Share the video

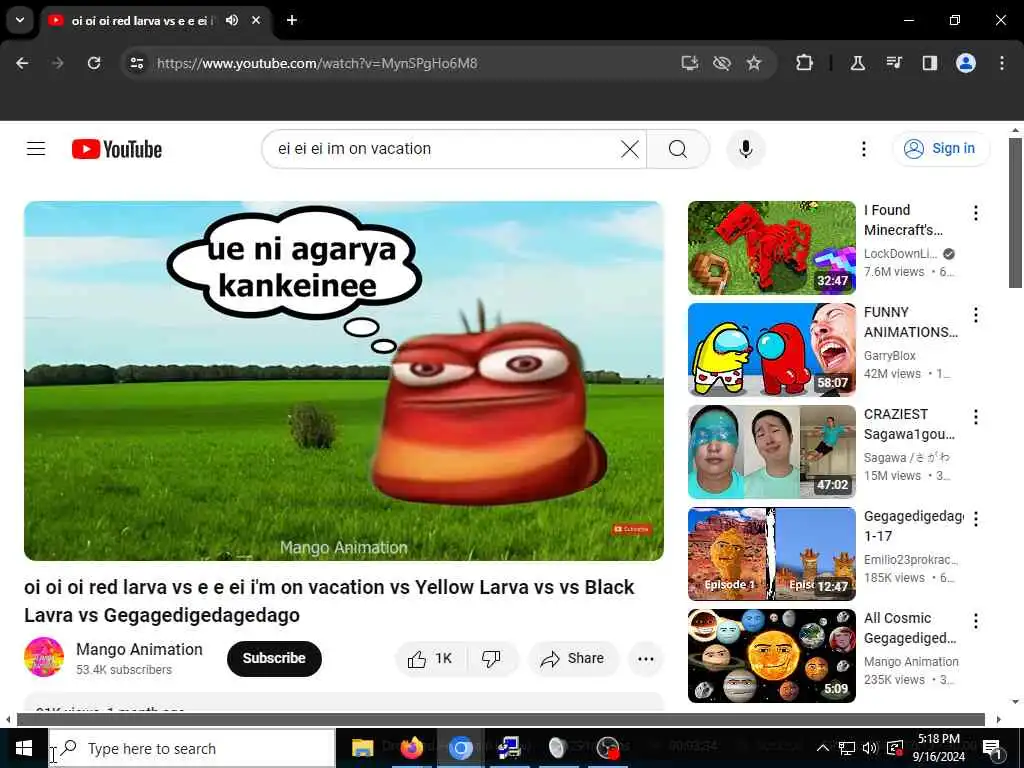pos(573,658)
